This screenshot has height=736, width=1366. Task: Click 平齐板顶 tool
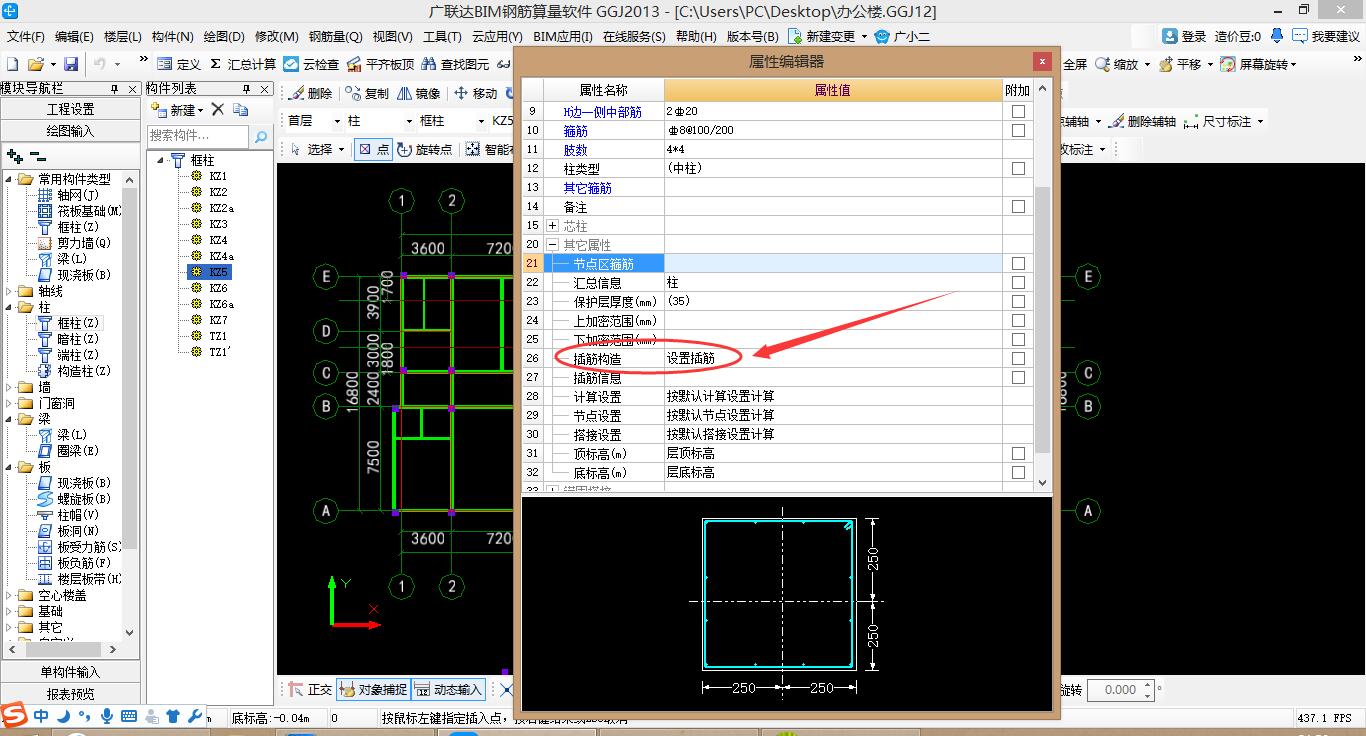pyautogui.click(x=380, y=64)
